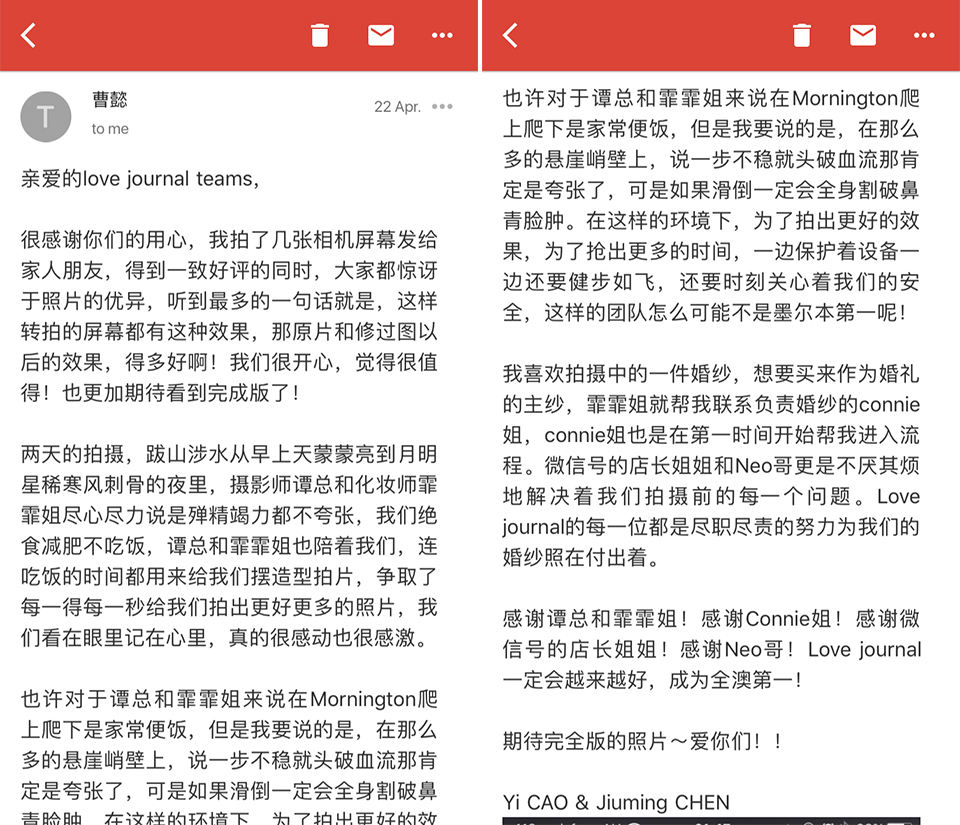Expand the 'to me' recipient details
This screenshot has width=960, height=825.
pyautogui.click(x=109, y=128)
